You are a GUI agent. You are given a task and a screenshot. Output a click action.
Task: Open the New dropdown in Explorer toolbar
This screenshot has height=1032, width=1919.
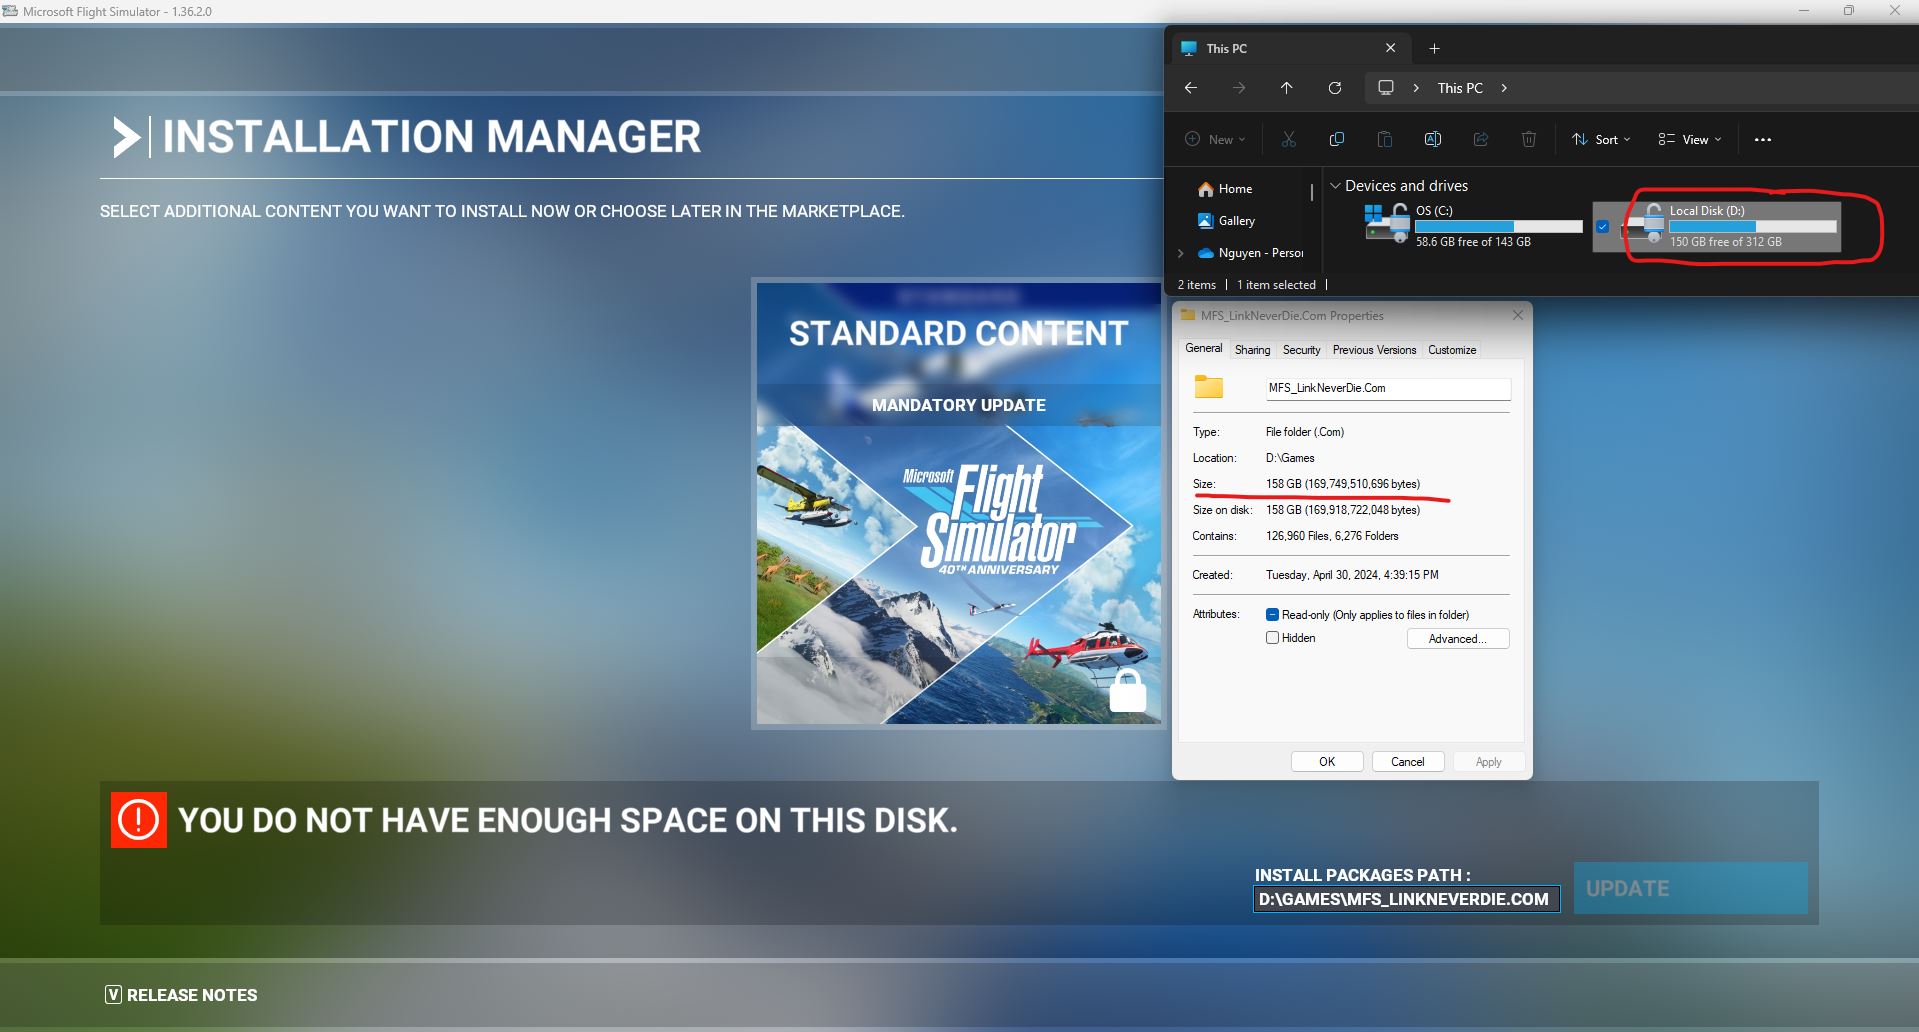[1216, 140]
